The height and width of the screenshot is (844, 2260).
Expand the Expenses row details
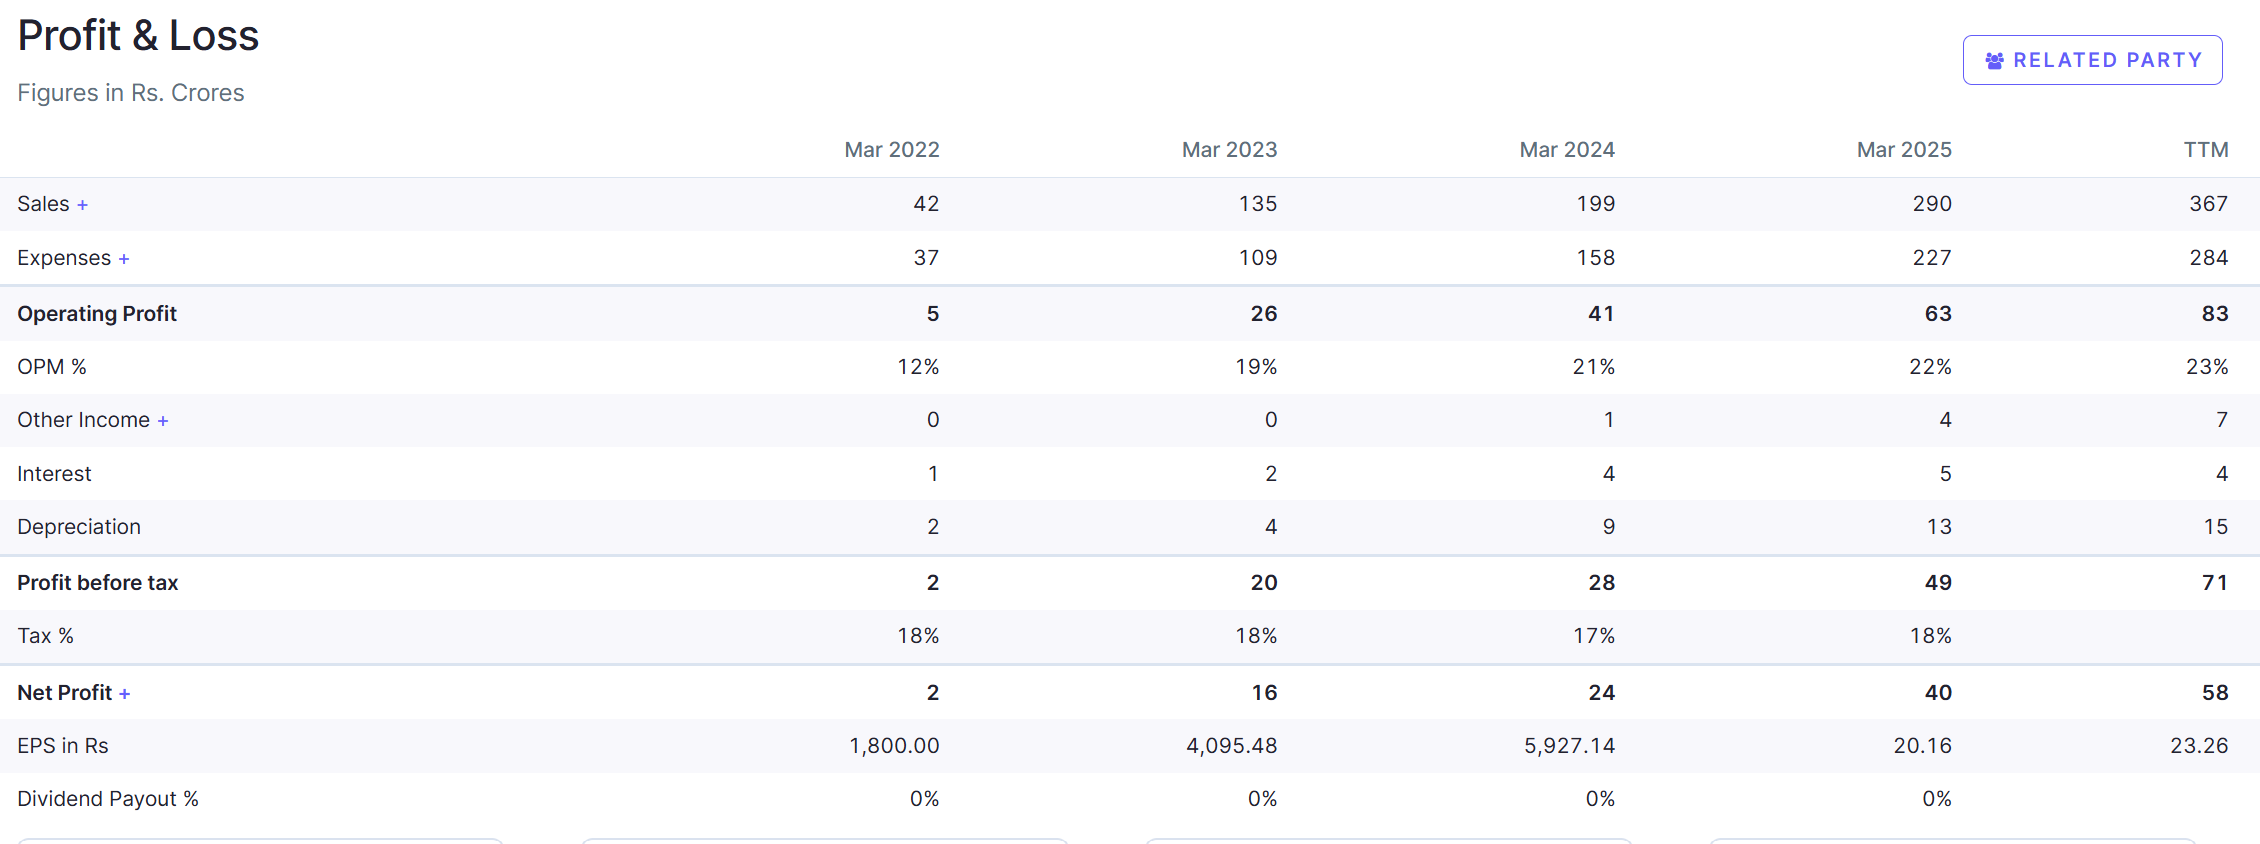click(124, 259)
